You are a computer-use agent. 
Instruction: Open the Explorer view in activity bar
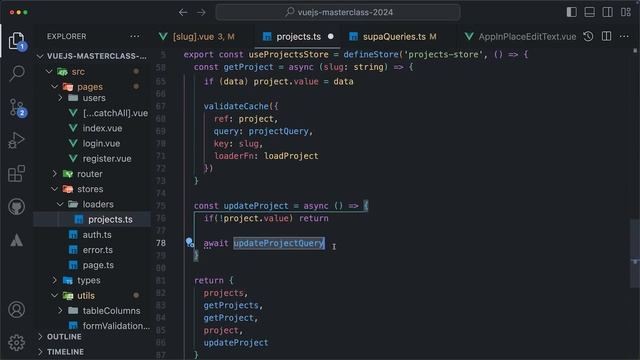point(16,41)
